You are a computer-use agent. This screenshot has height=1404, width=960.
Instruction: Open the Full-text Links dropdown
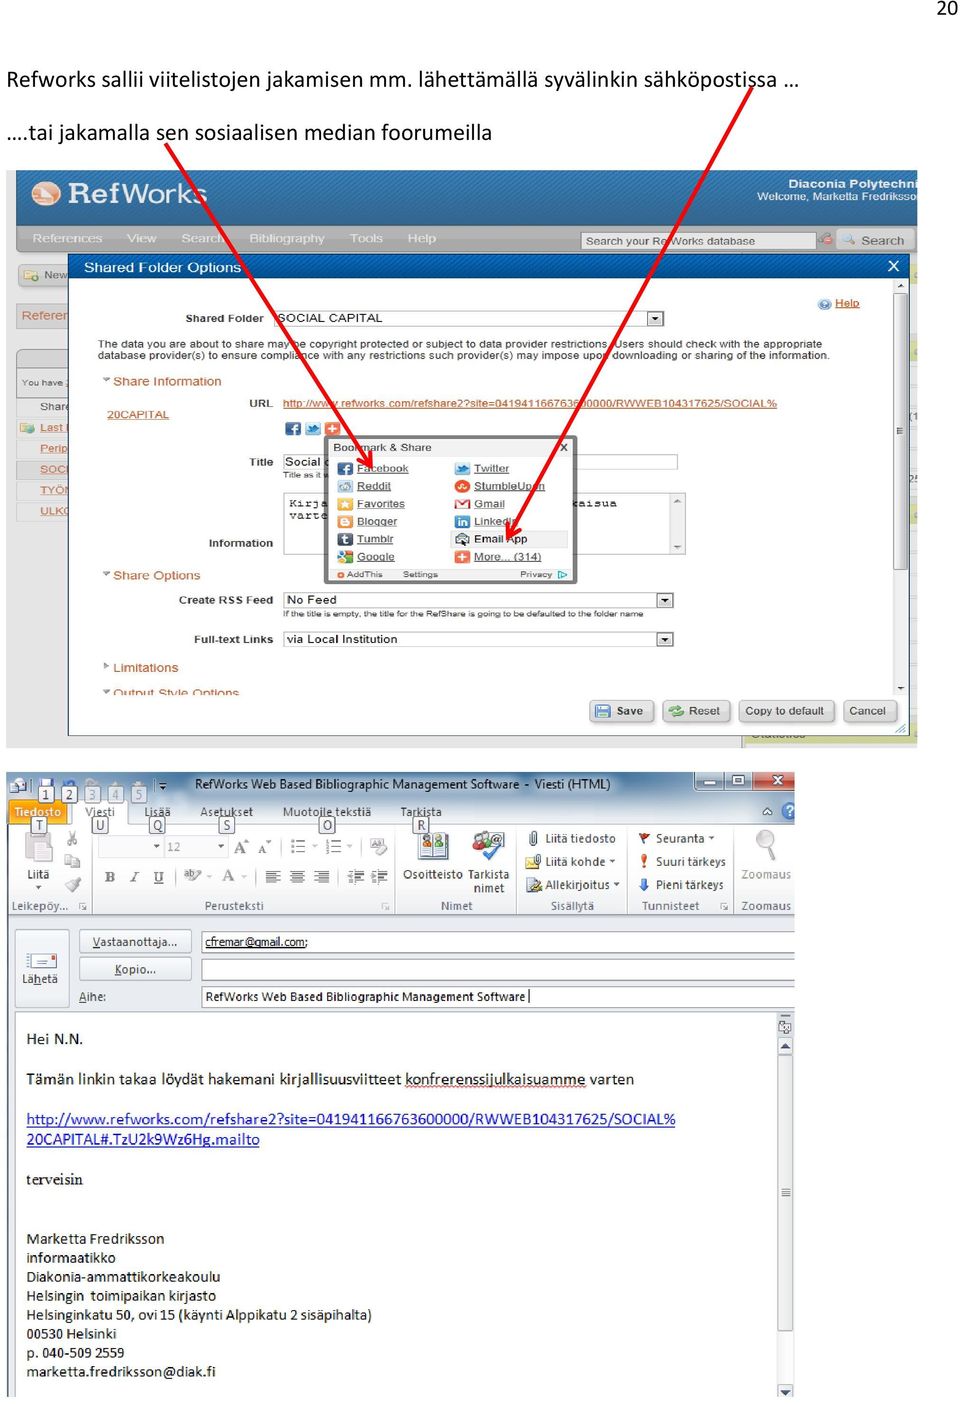(665, 639)
